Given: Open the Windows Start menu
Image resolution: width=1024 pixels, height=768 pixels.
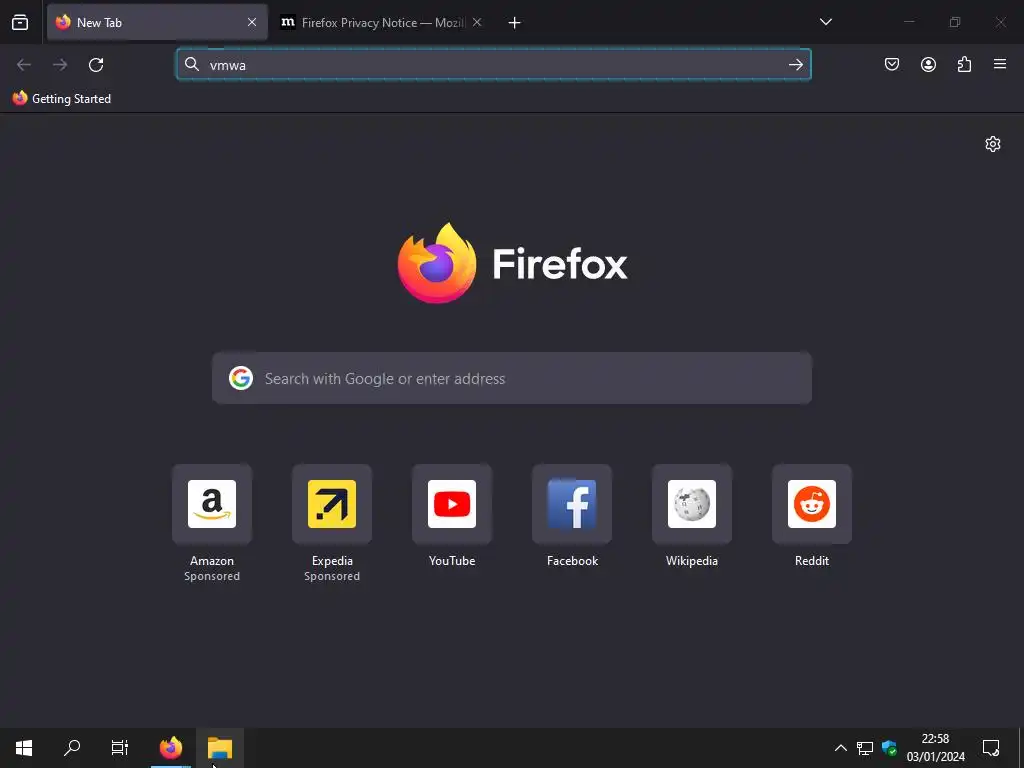Looking at the screenshot, I should [24, 748].
